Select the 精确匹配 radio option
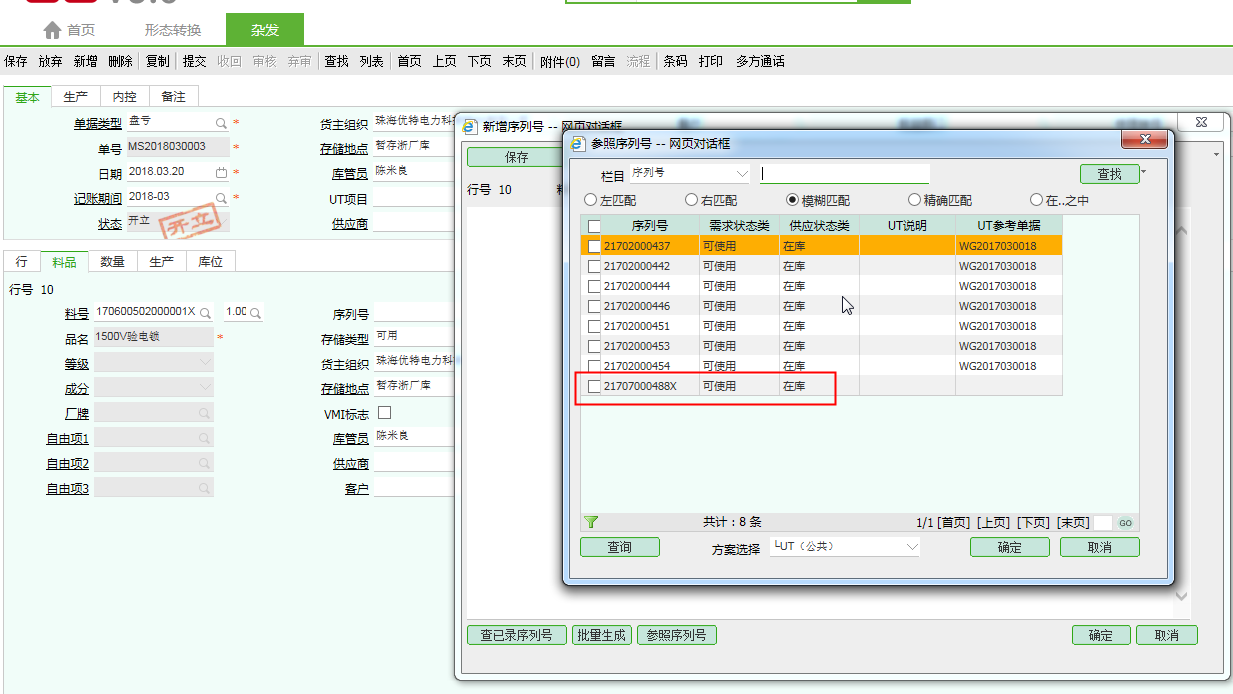This screenshot has height=694, width=1233. [914, 200]
